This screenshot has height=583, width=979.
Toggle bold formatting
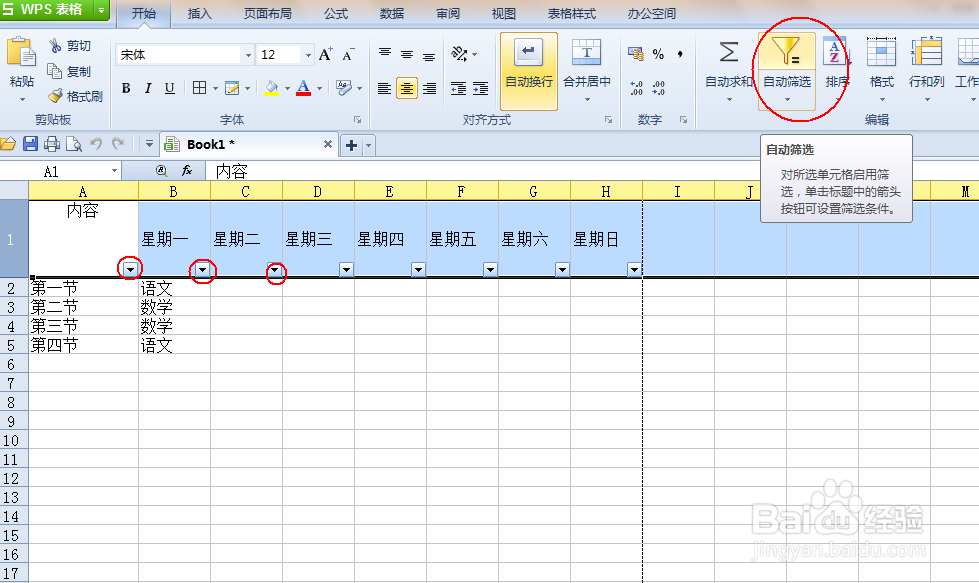[x=124, y=89]
